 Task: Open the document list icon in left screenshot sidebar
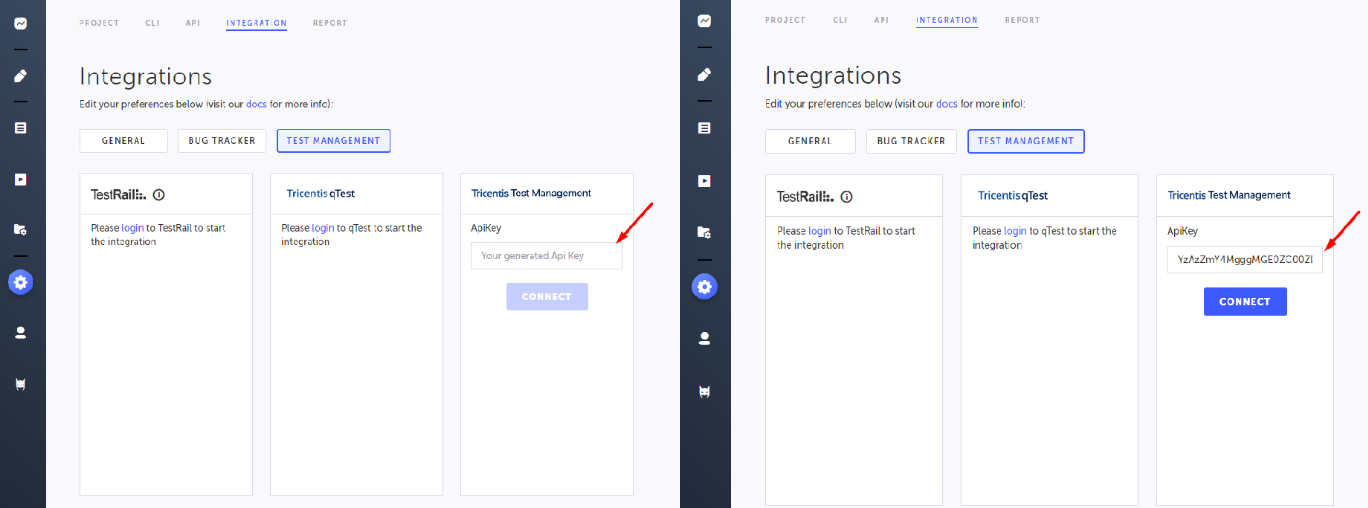click(x=20, y=128)
